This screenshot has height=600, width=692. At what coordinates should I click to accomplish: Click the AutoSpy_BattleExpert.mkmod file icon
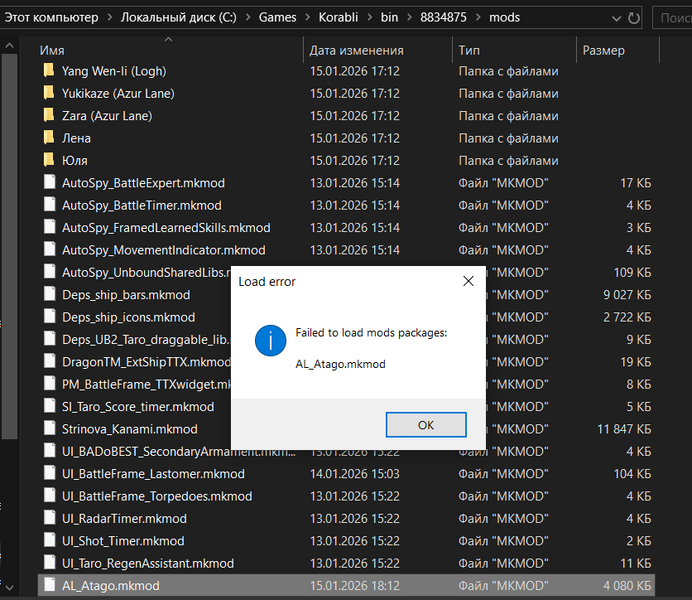pos(48,183)
